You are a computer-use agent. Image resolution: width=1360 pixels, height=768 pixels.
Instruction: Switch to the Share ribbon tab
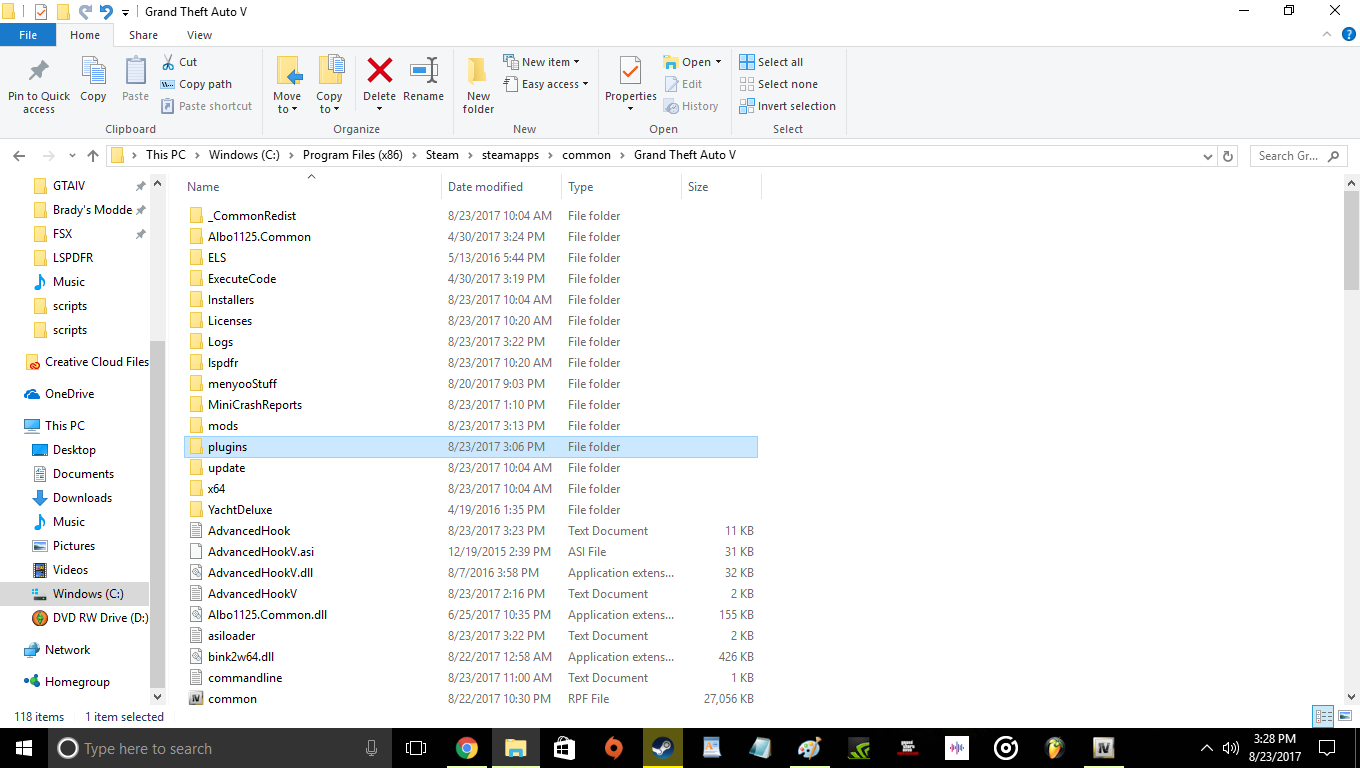143,35
